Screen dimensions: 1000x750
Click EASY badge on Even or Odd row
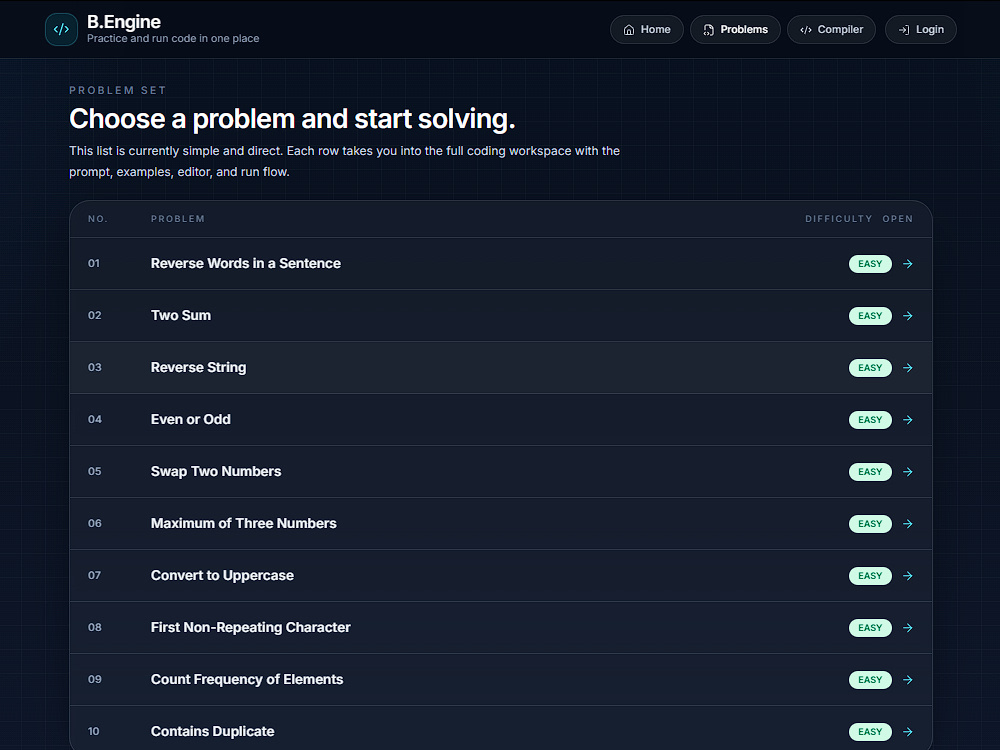click(870, 420)
